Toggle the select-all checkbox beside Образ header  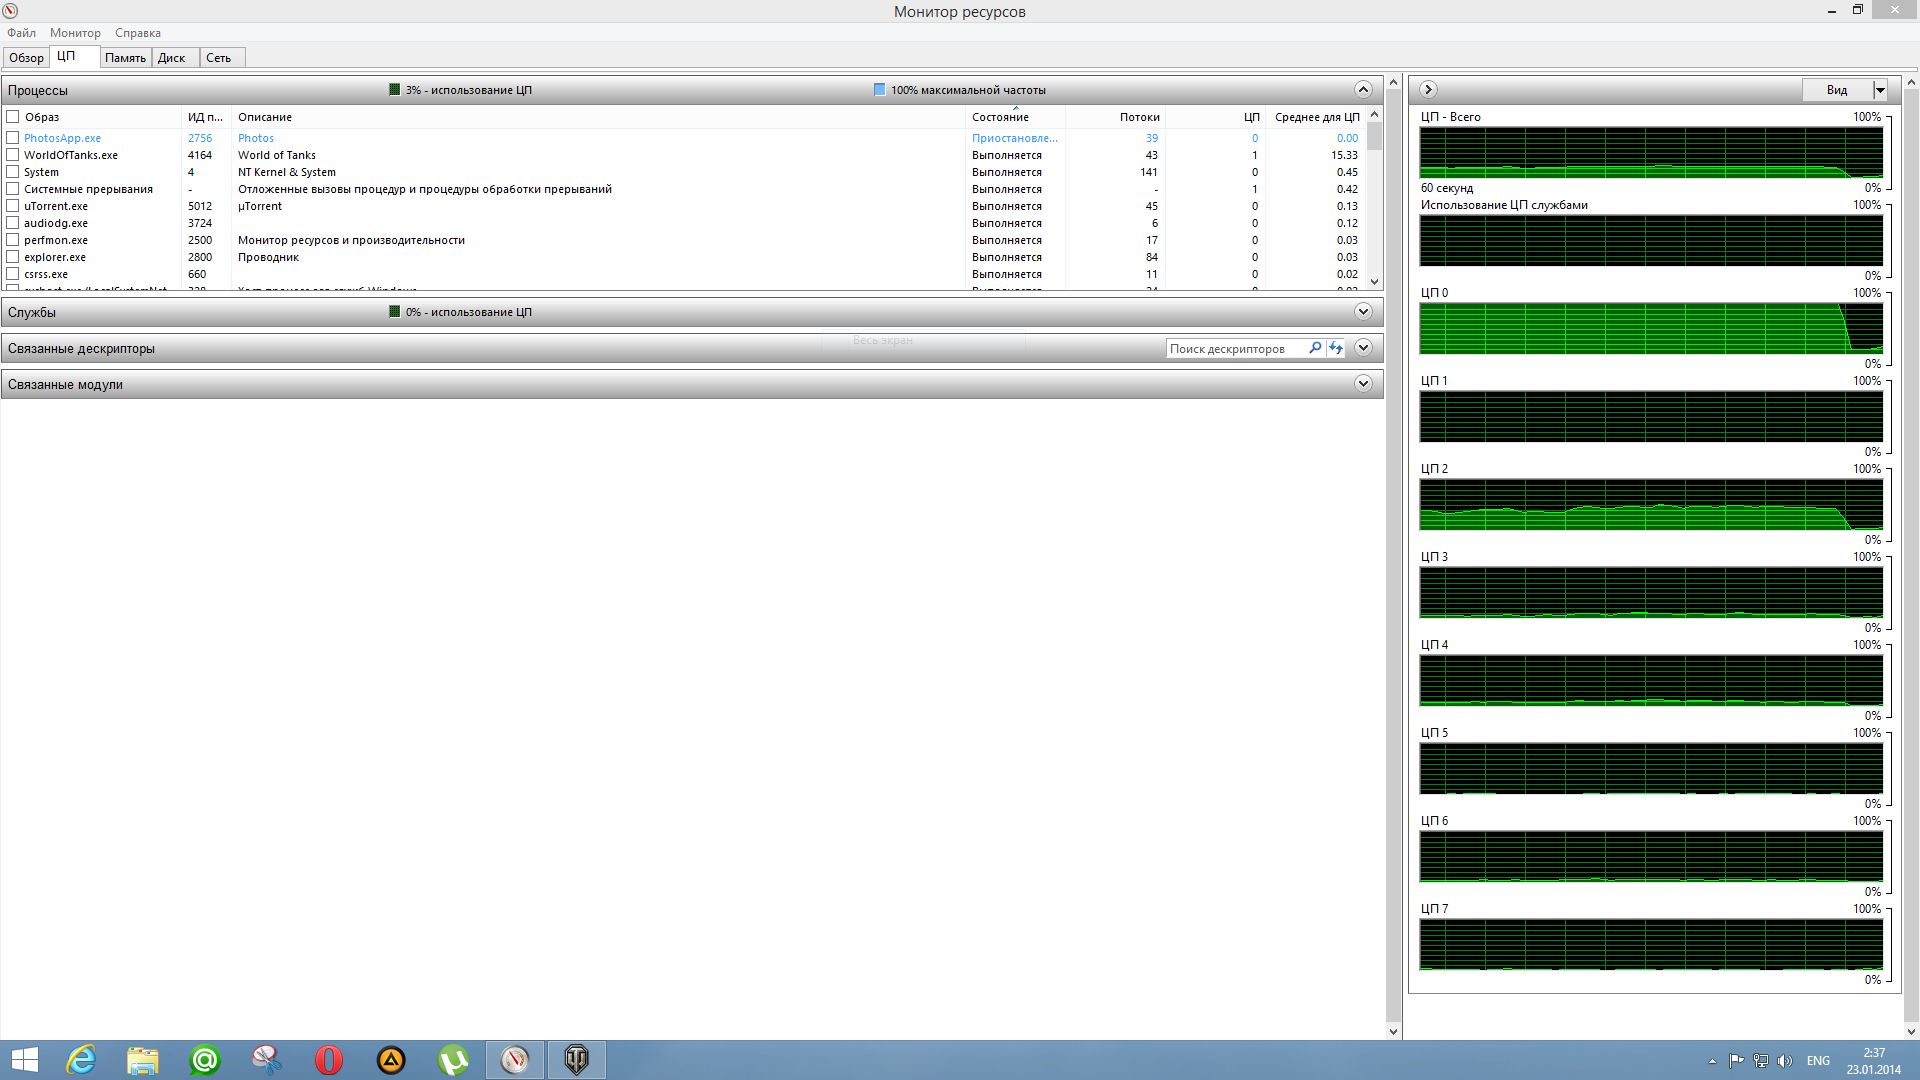click(x=13, y=117)
